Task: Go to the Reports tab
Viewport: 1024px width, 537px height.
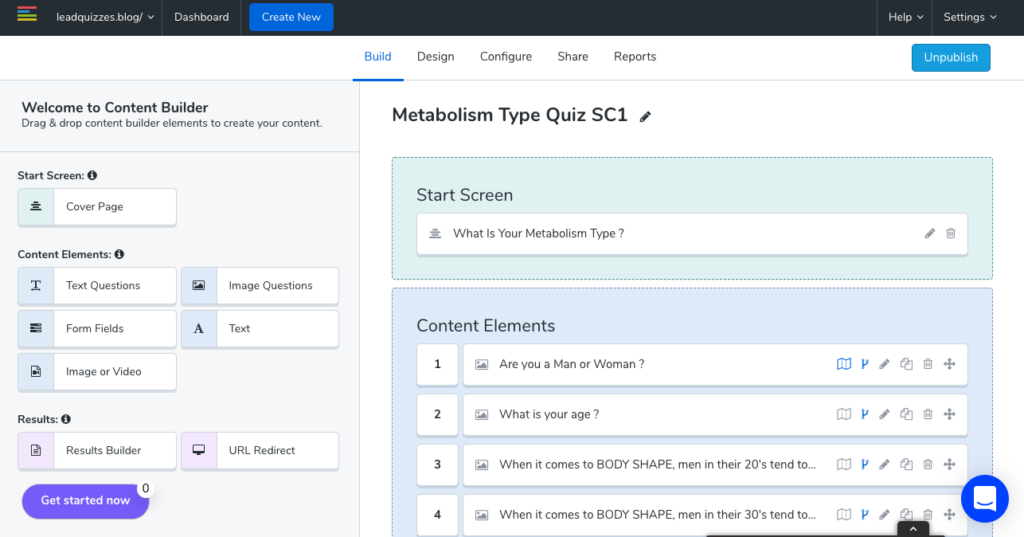Action: tap(635, 57)
